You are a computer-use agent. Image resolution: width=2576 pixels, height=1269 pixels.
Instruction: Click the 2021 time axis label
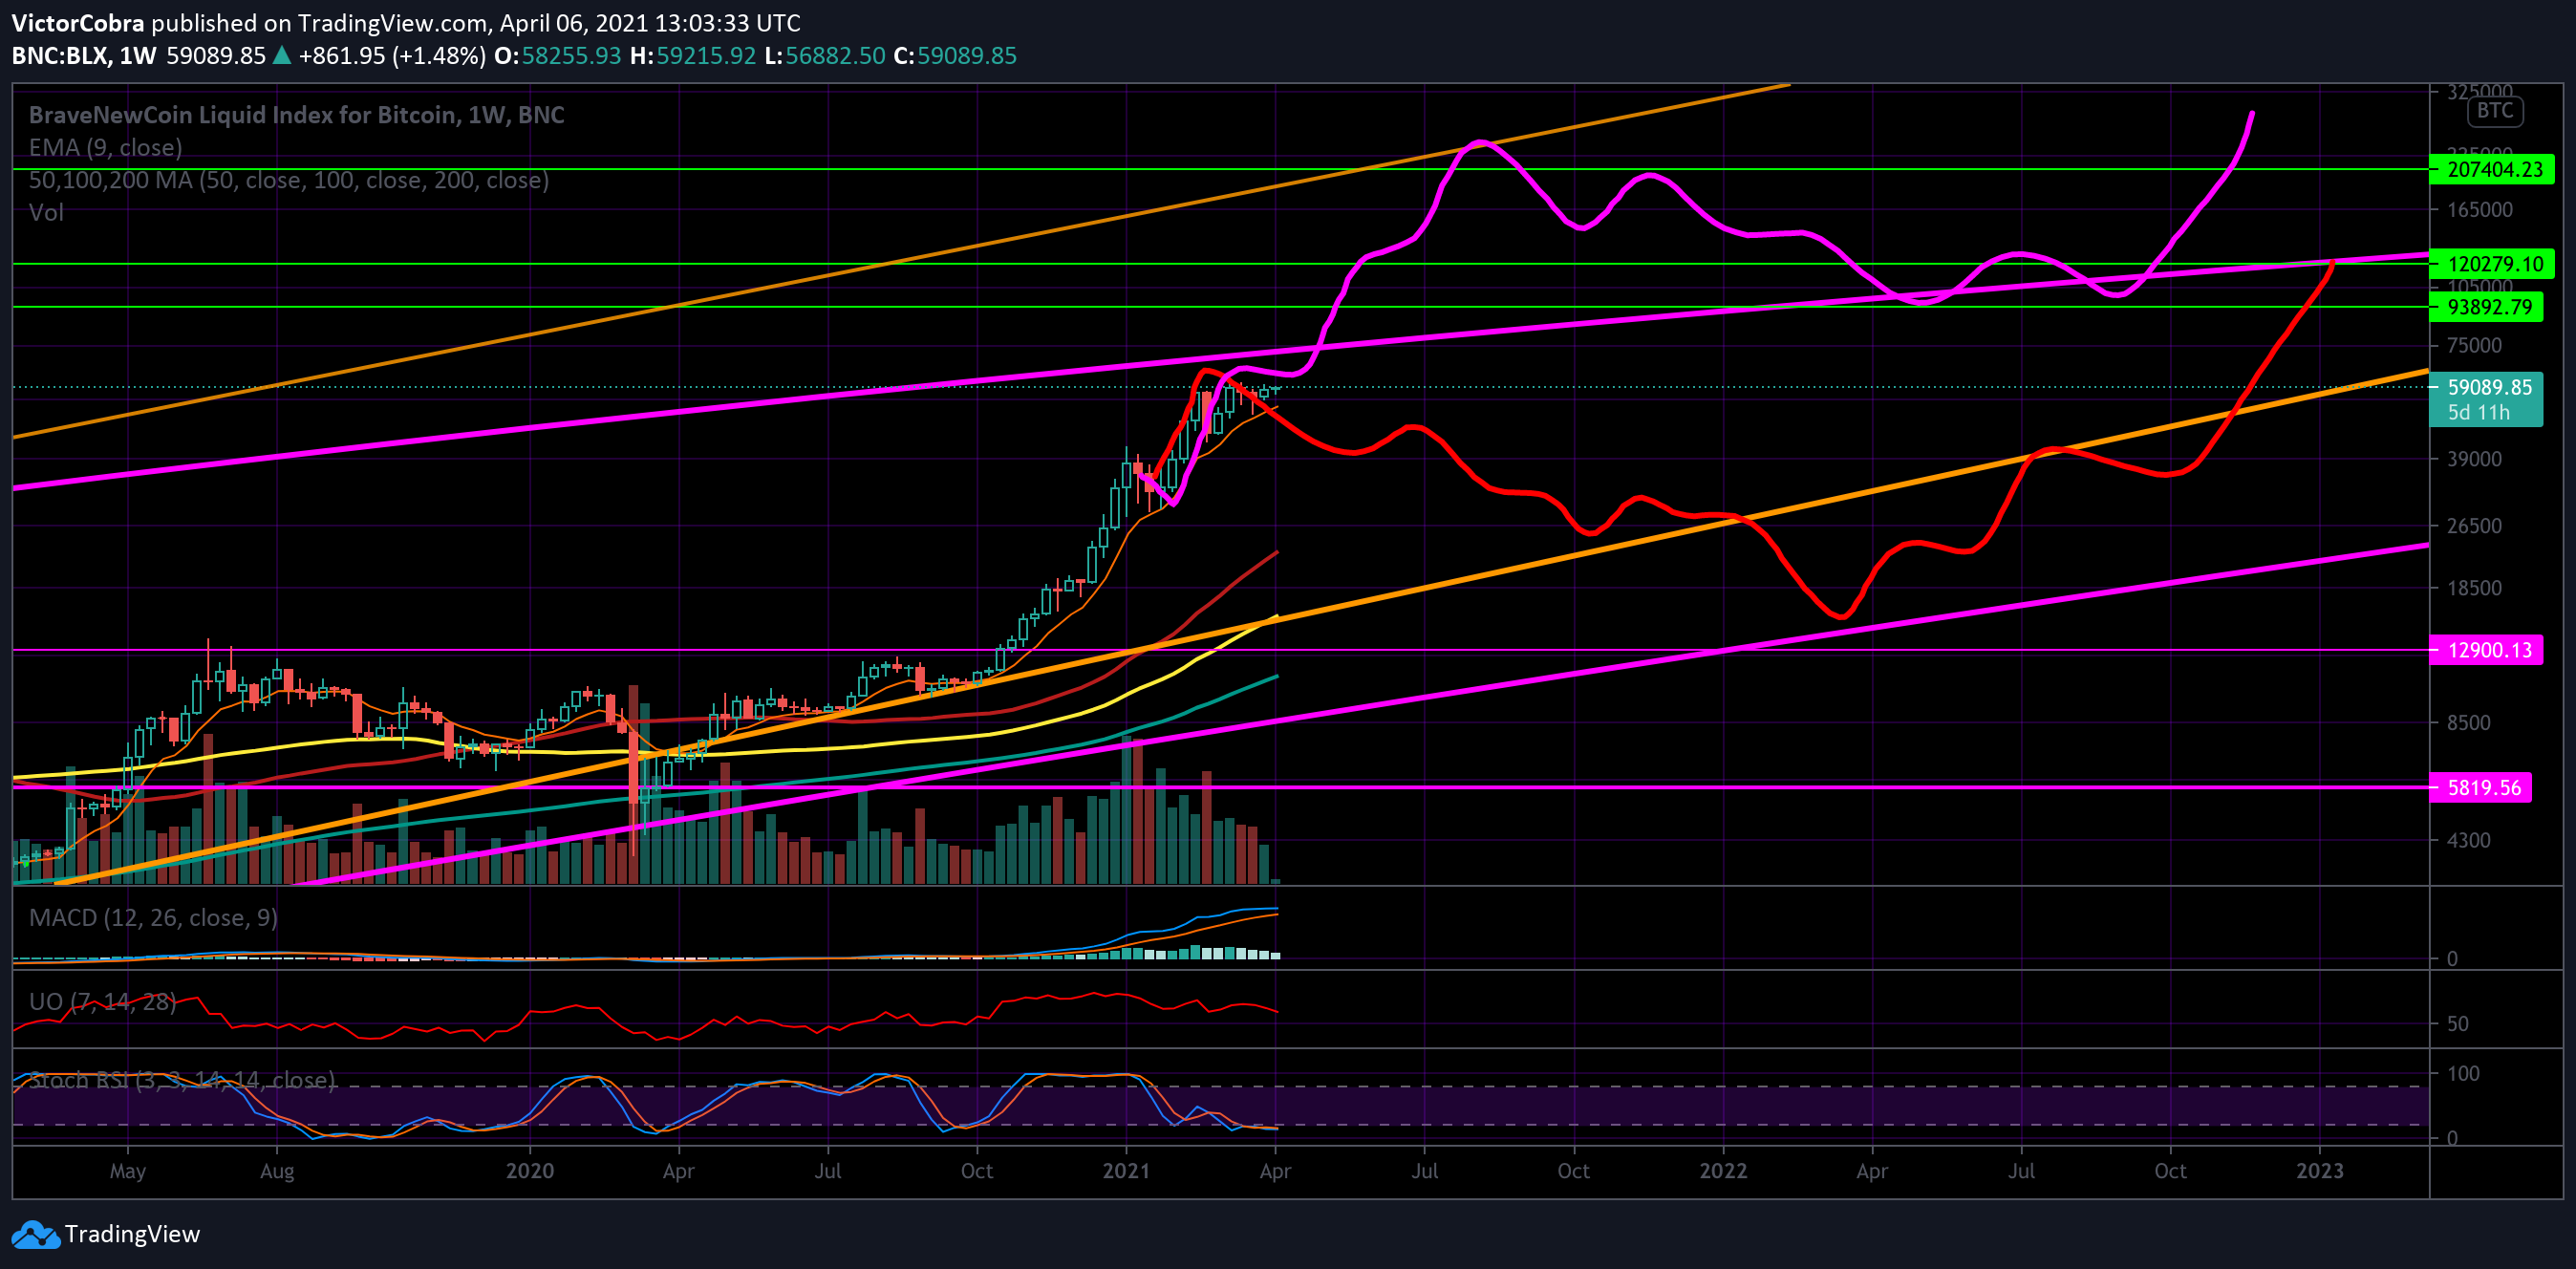[x=1126, y=1171]
